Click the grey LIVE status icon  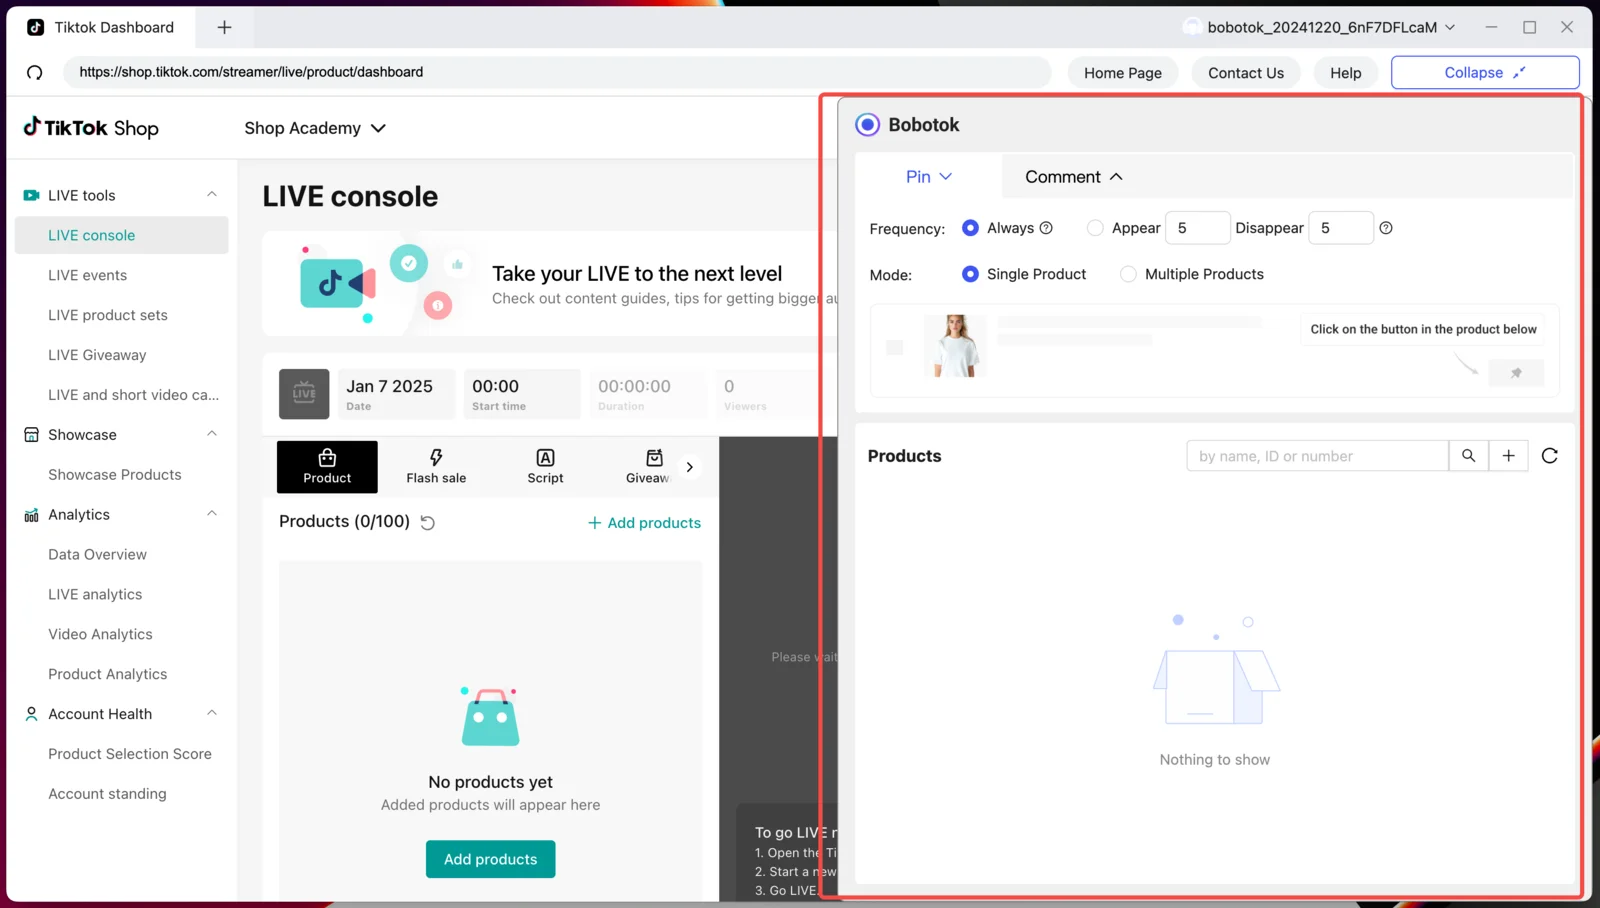tap(304, 394)
